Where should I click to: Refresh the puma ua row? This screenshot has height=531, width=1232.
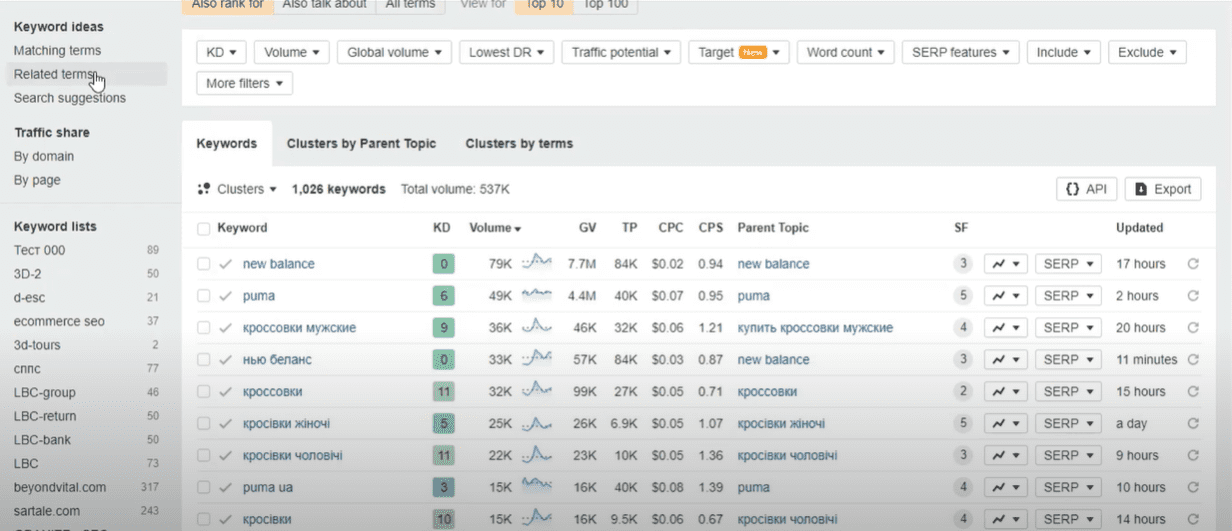(1192, 488)
